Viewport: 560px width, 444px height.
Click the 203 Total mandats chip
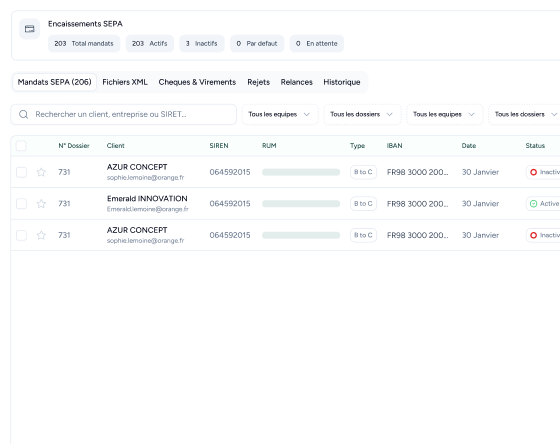(84, 44)
